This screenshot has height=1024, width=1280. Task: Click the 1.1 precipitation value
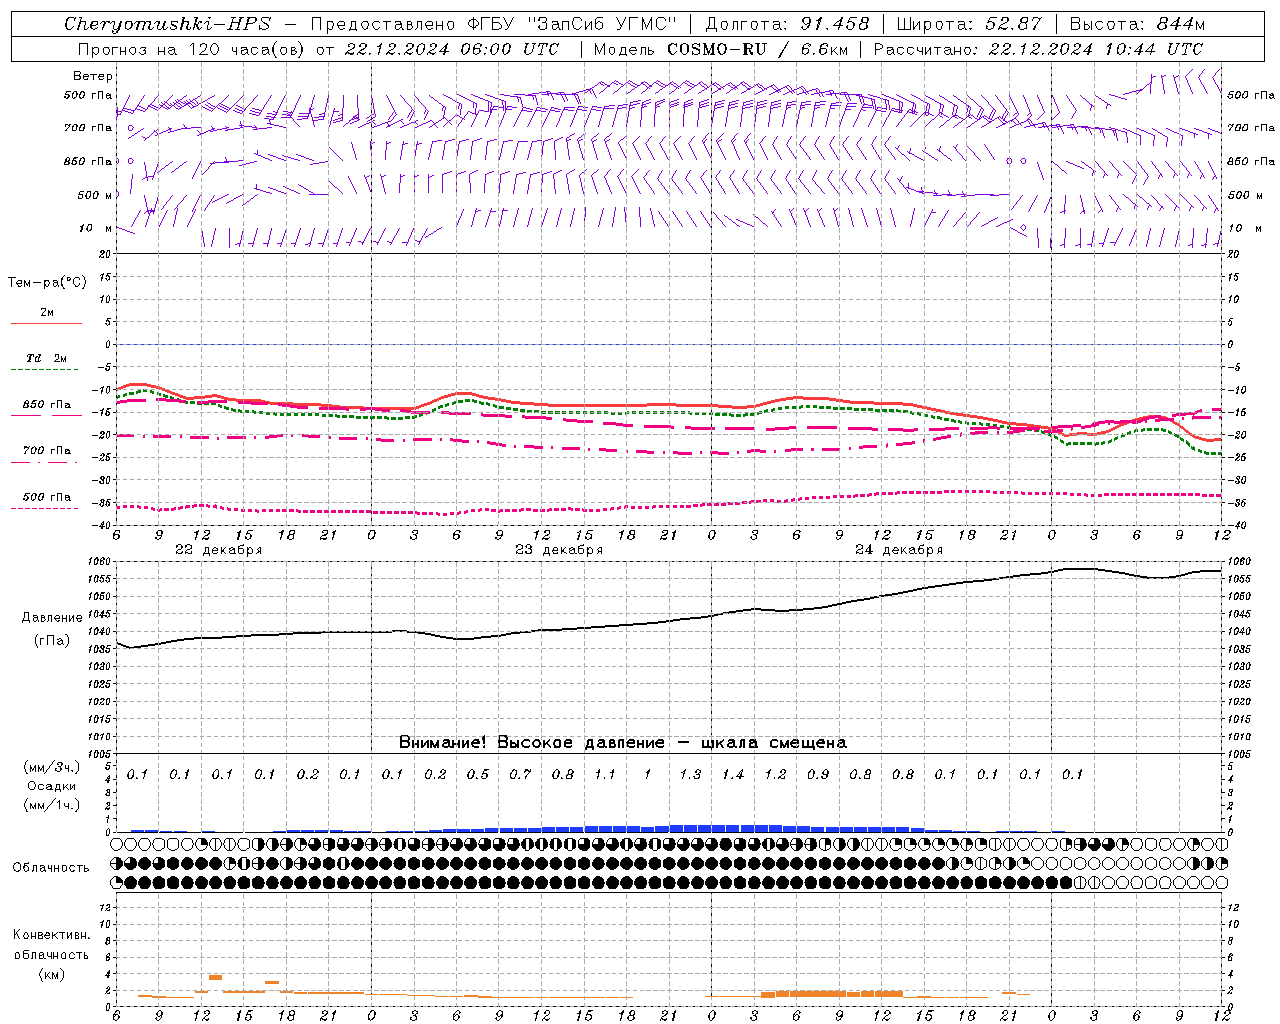click(605, 775)
